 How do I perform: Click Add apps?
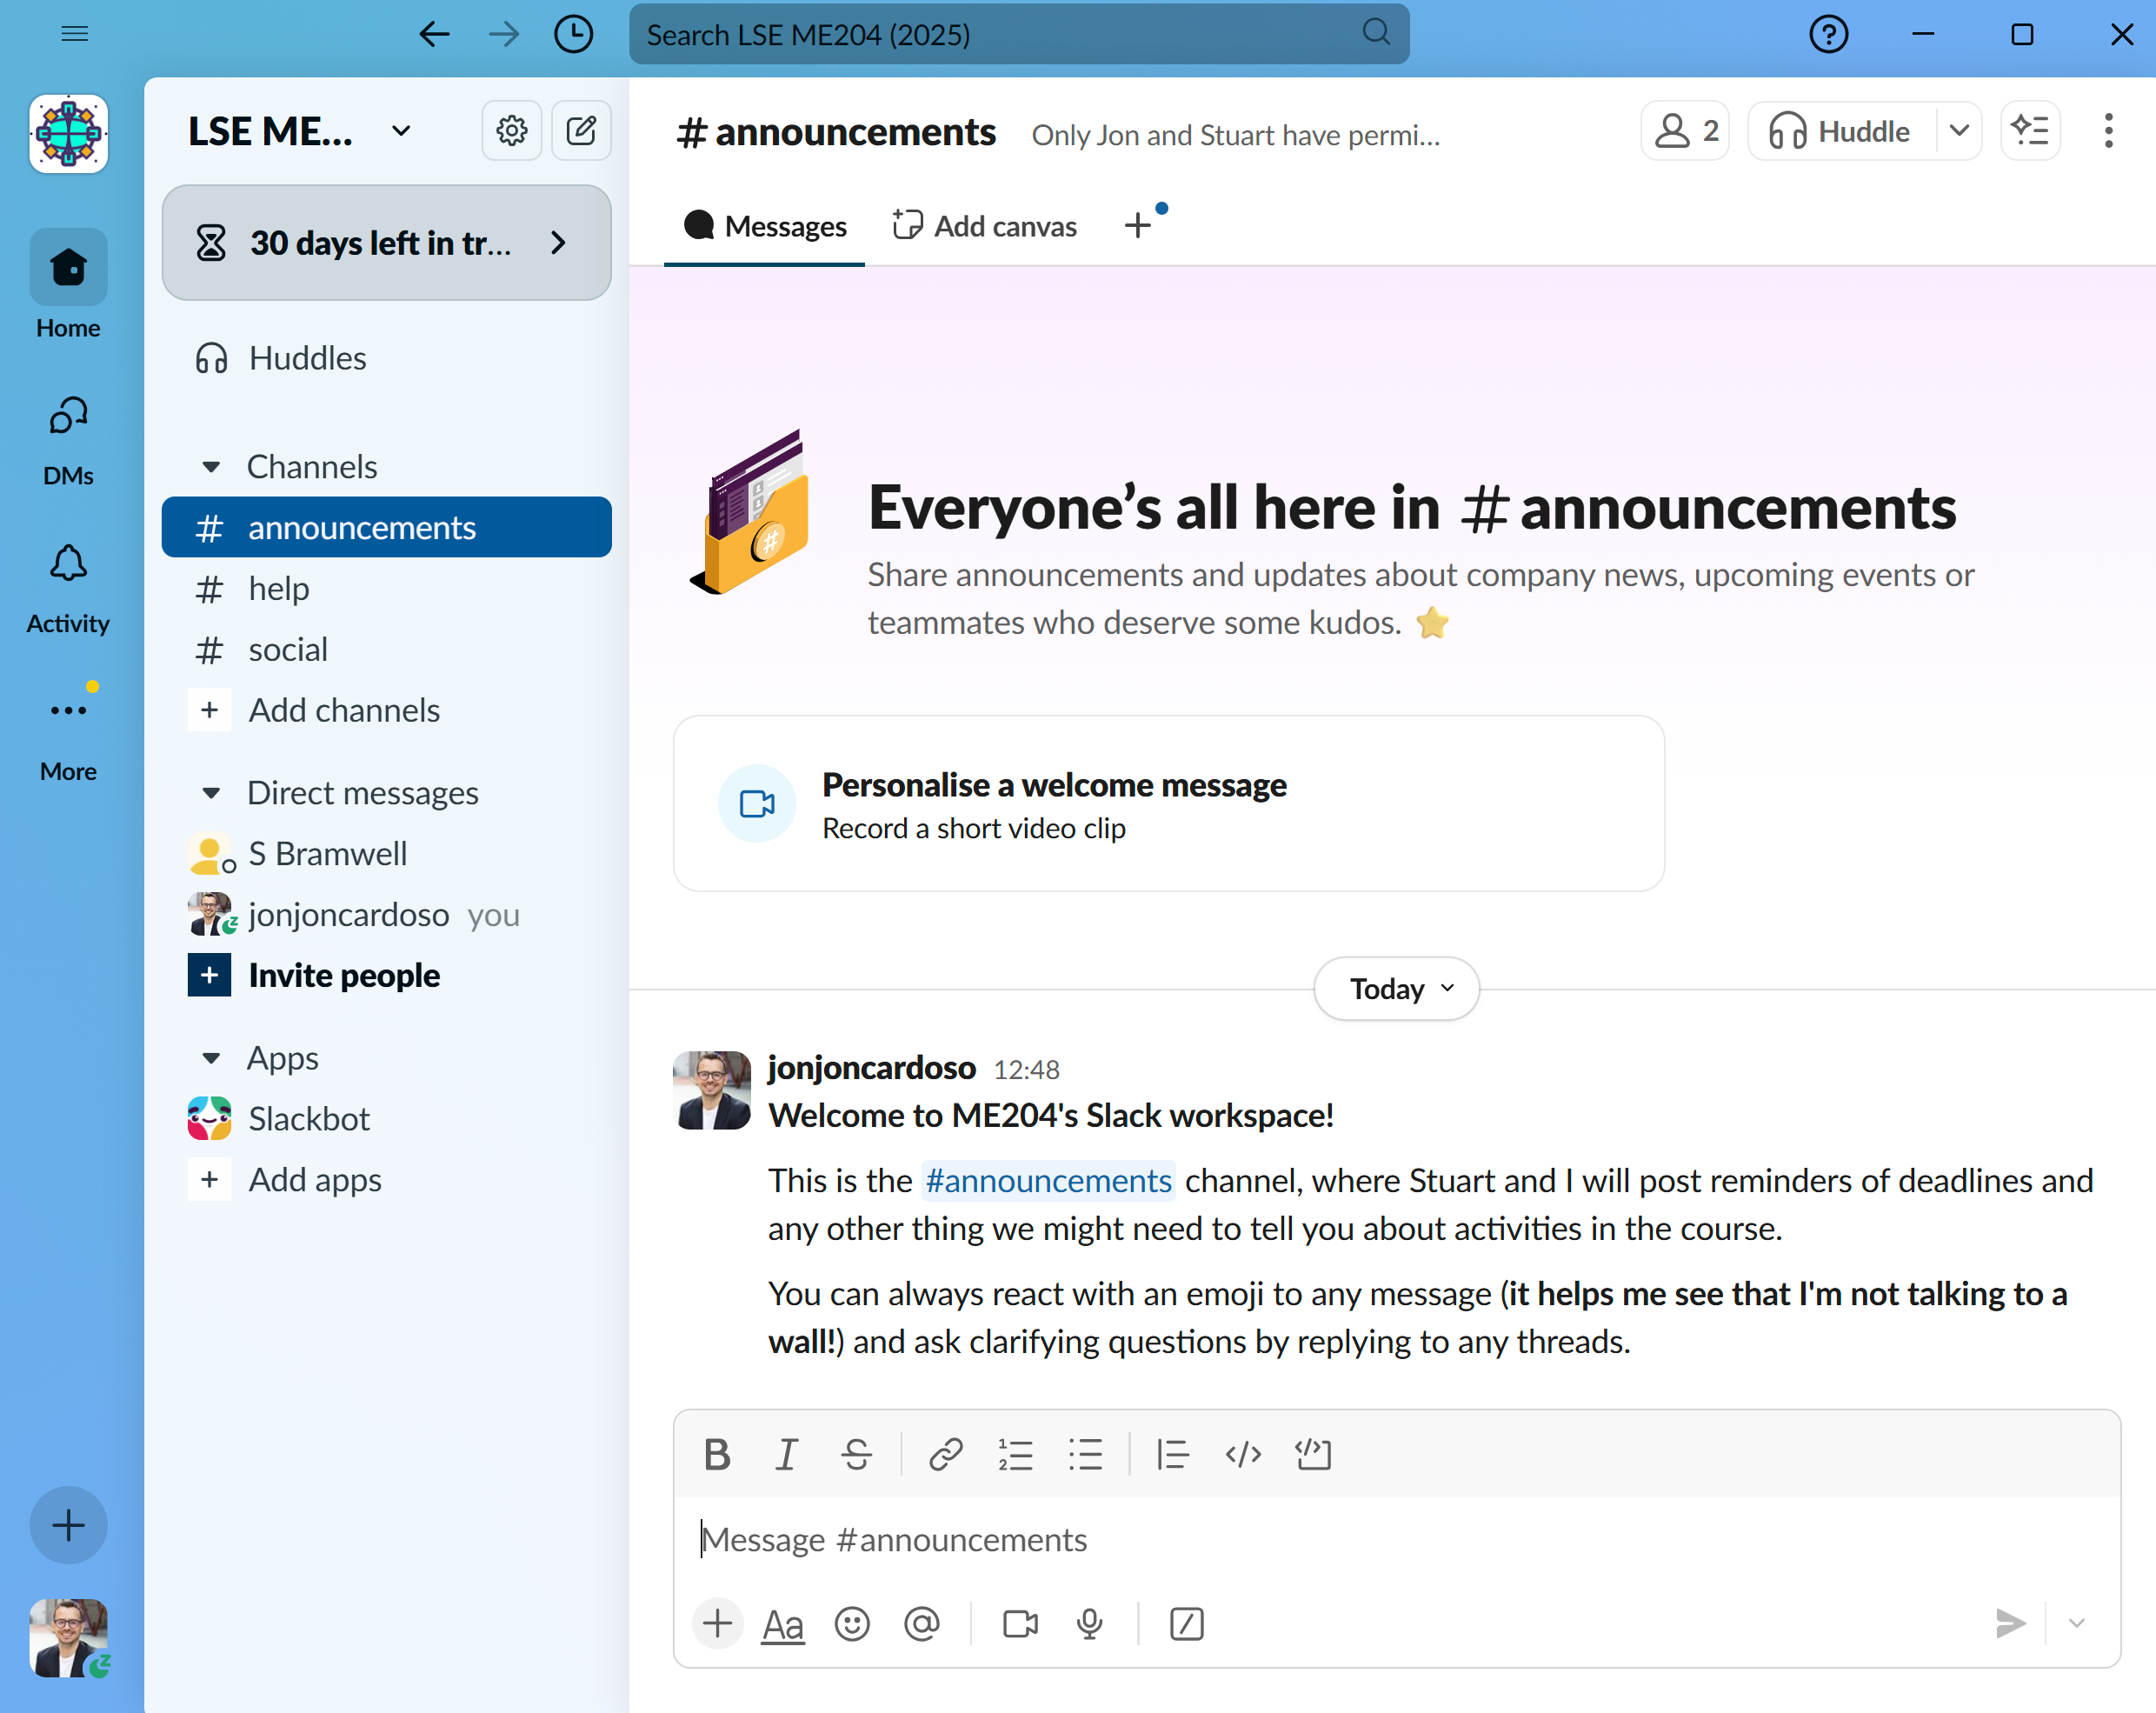click(x=386, y=1179)
